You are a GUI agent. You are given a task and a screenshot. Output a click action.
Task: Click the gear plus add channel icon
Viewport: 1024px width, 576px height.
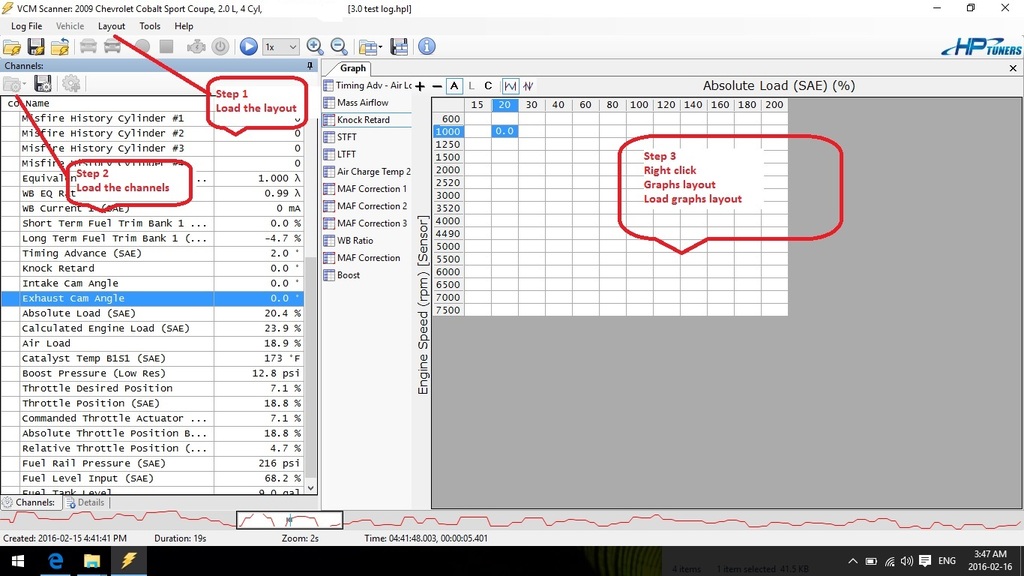click(x=71, y=84)
